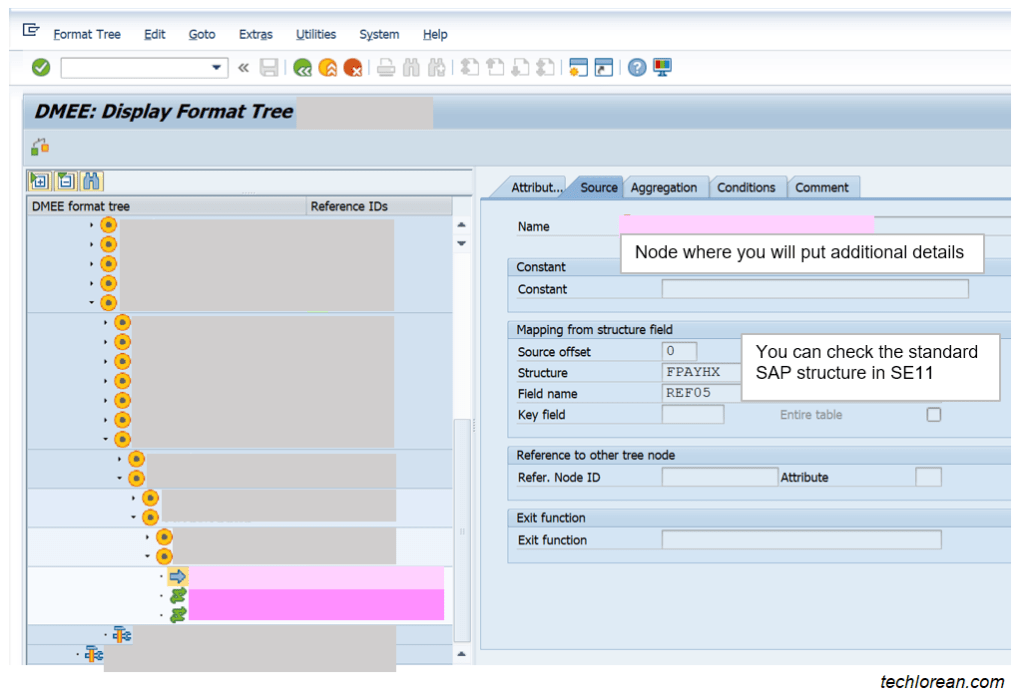Switch to the Conditions tab
Viewport: 1024px width, 695px height.
pos(748,187)
